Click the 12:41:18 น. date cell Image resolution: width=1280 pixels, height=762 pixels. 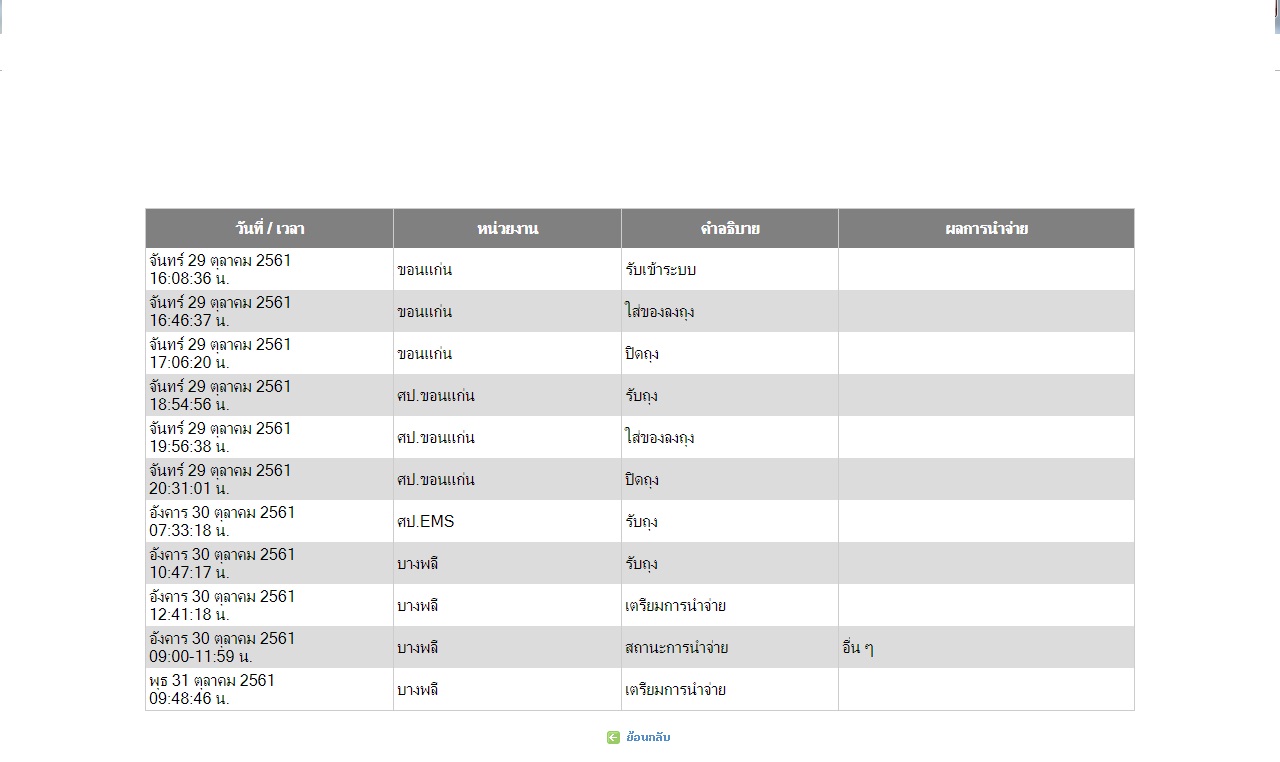point(269,605)
